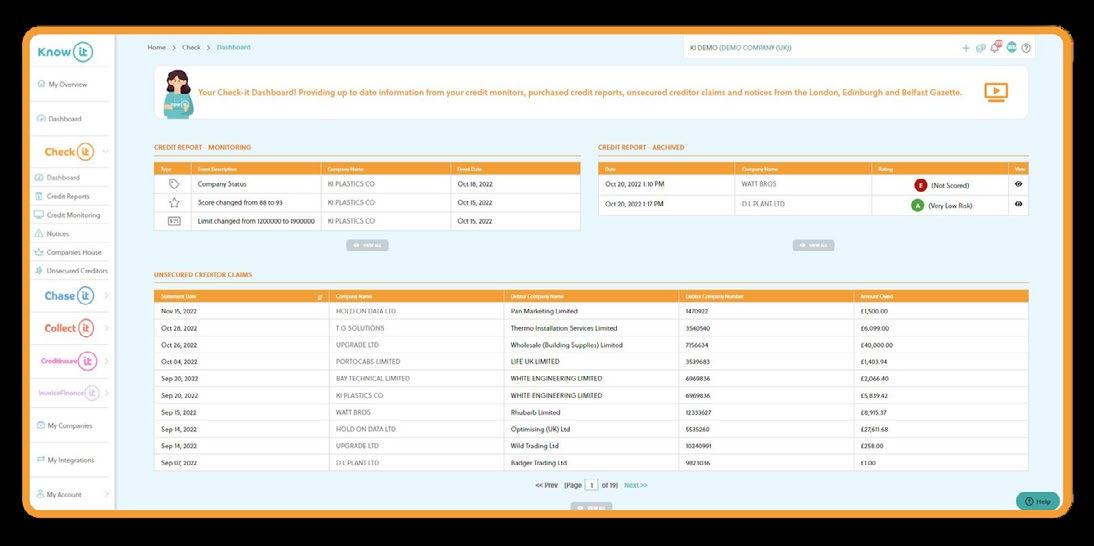Click My Integrations arrows icon

(41, 460)
